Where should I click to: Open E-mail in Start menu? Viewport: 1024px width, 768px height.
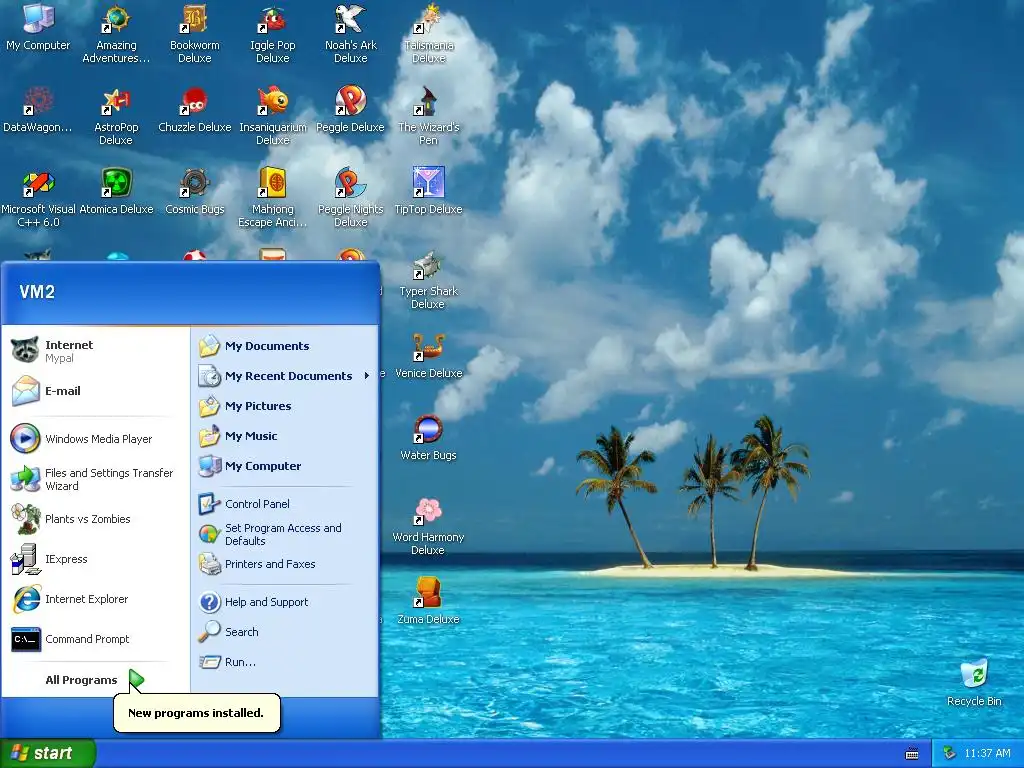[95, 391]
